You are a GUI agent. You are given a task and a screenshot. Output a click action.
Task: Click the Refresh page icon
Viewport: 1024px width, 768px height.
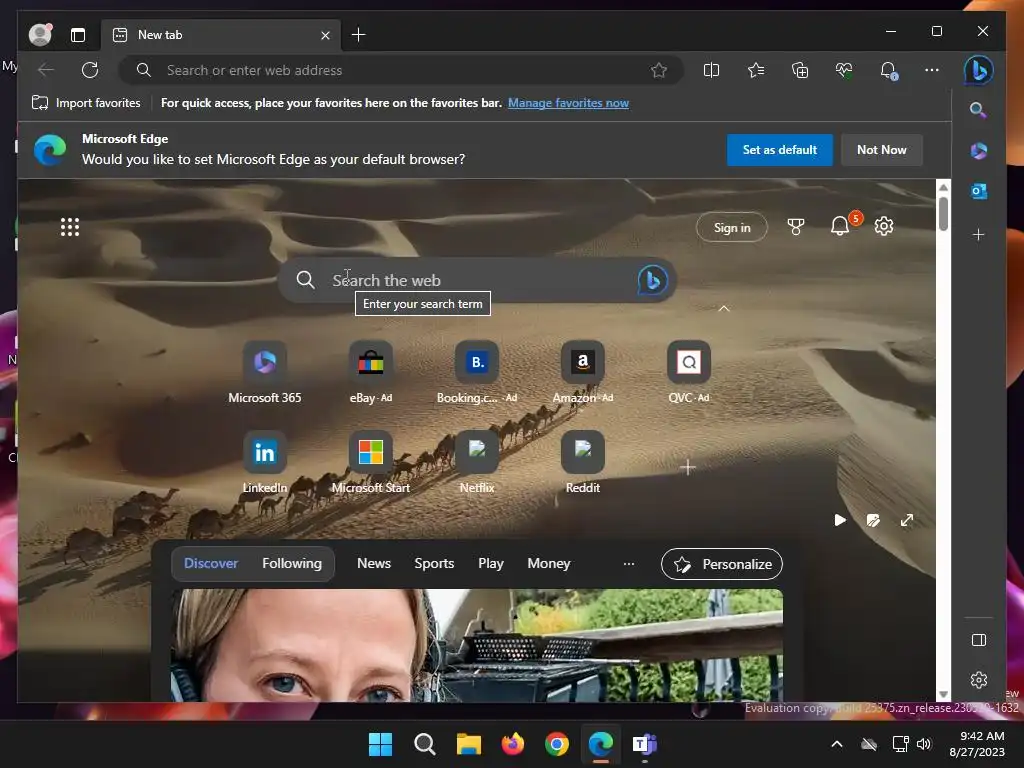(x=90, y=70)
